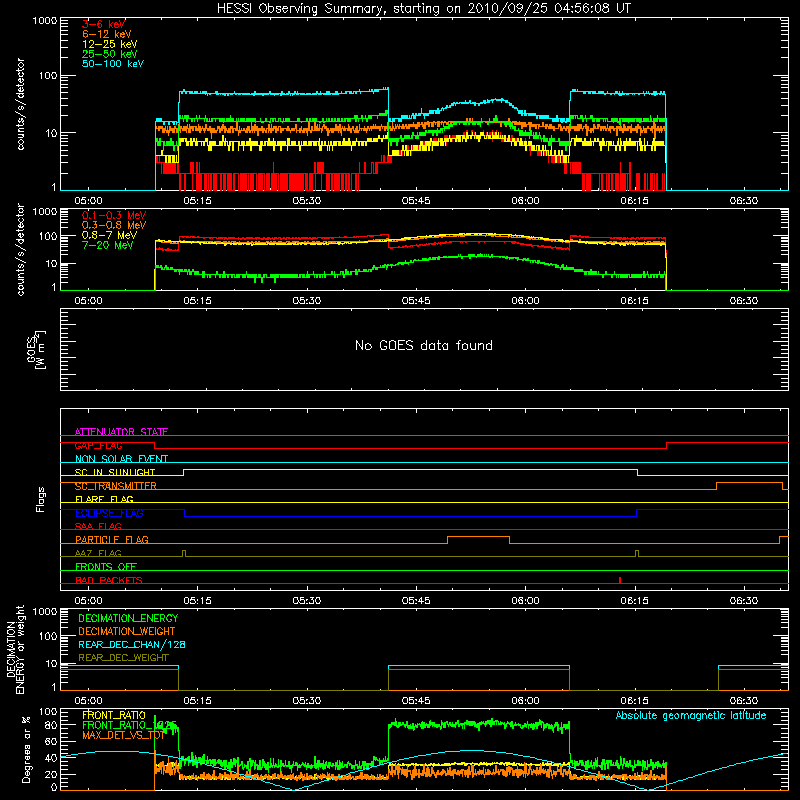Click the top panel's counts/s/detector axis label
Viewport: 800px width, 800px height.
click(21, 104)
